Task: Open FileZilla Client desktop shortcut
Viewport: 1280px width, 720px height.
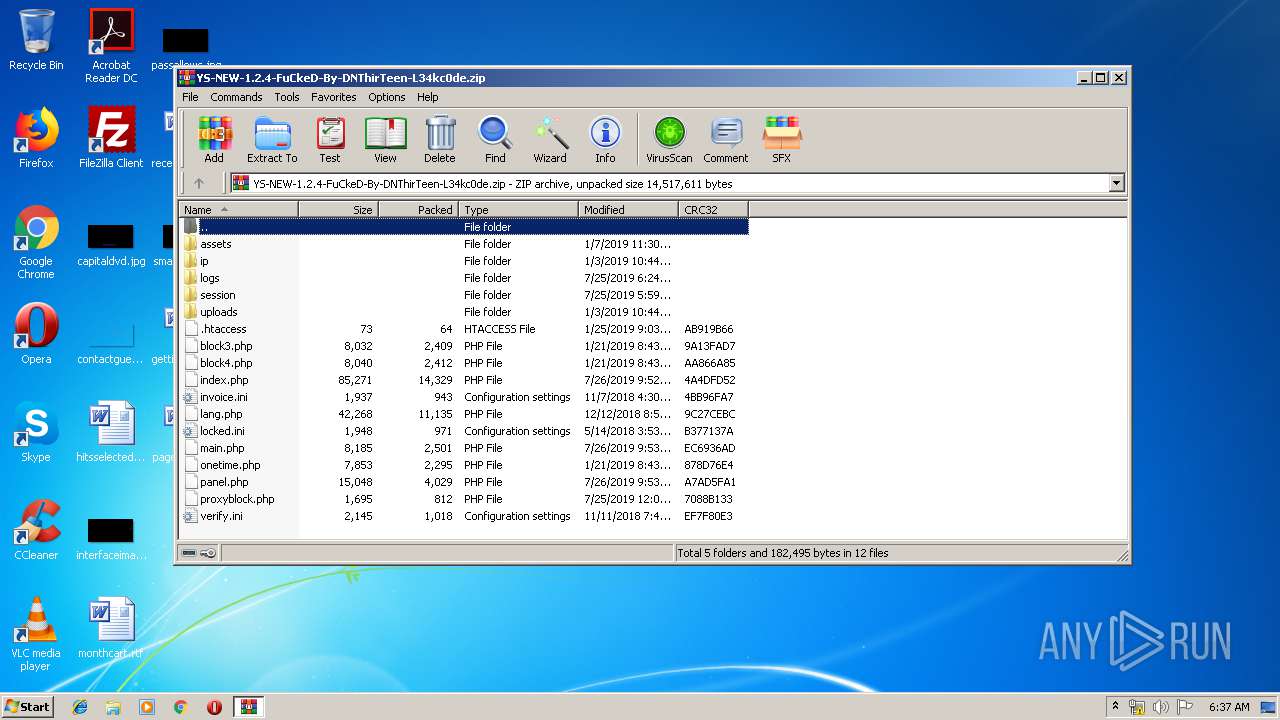Action: tap(111, 138)
